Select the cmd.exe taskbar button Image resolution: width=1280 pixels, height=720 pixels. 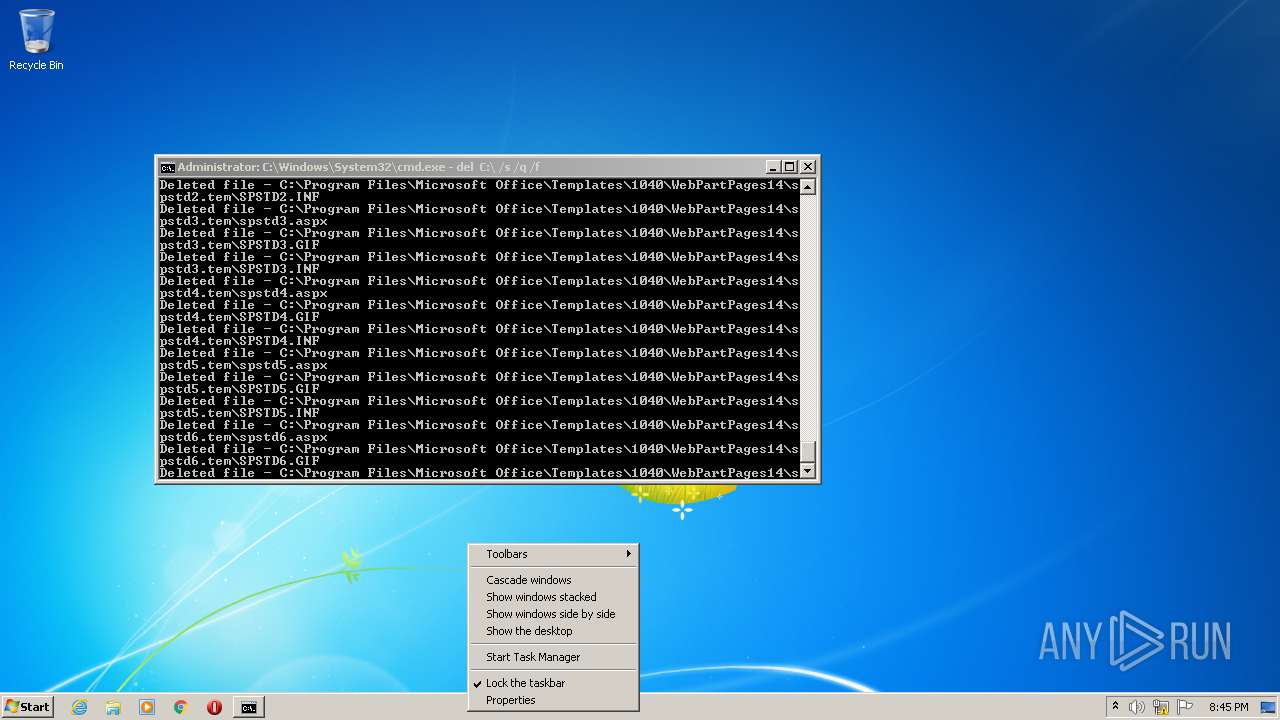[x=248, y=707]
